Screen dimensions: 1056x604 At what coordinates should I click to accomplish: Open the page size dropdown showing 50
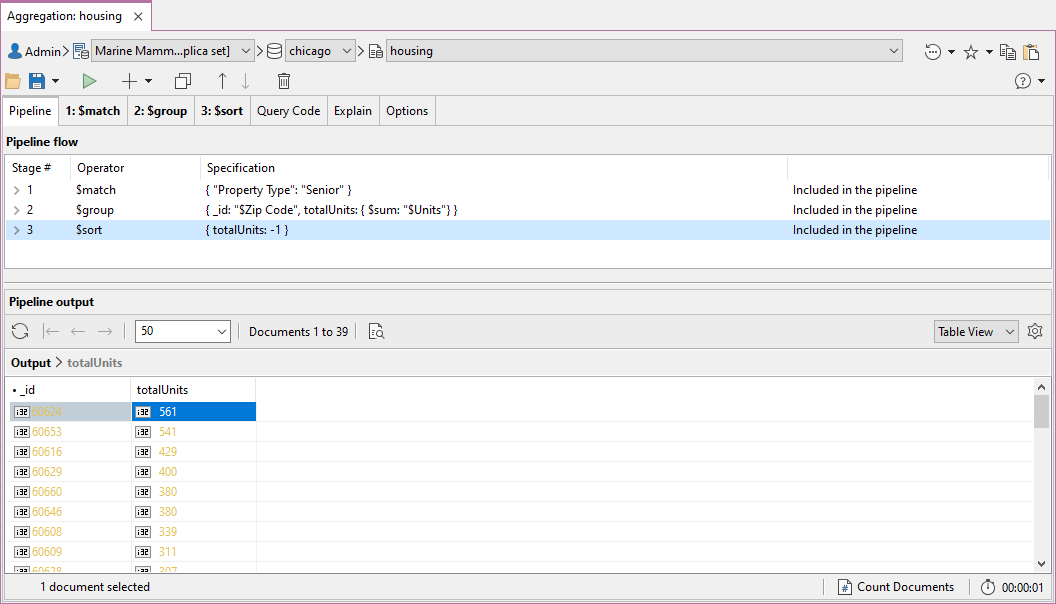[182, 332]
